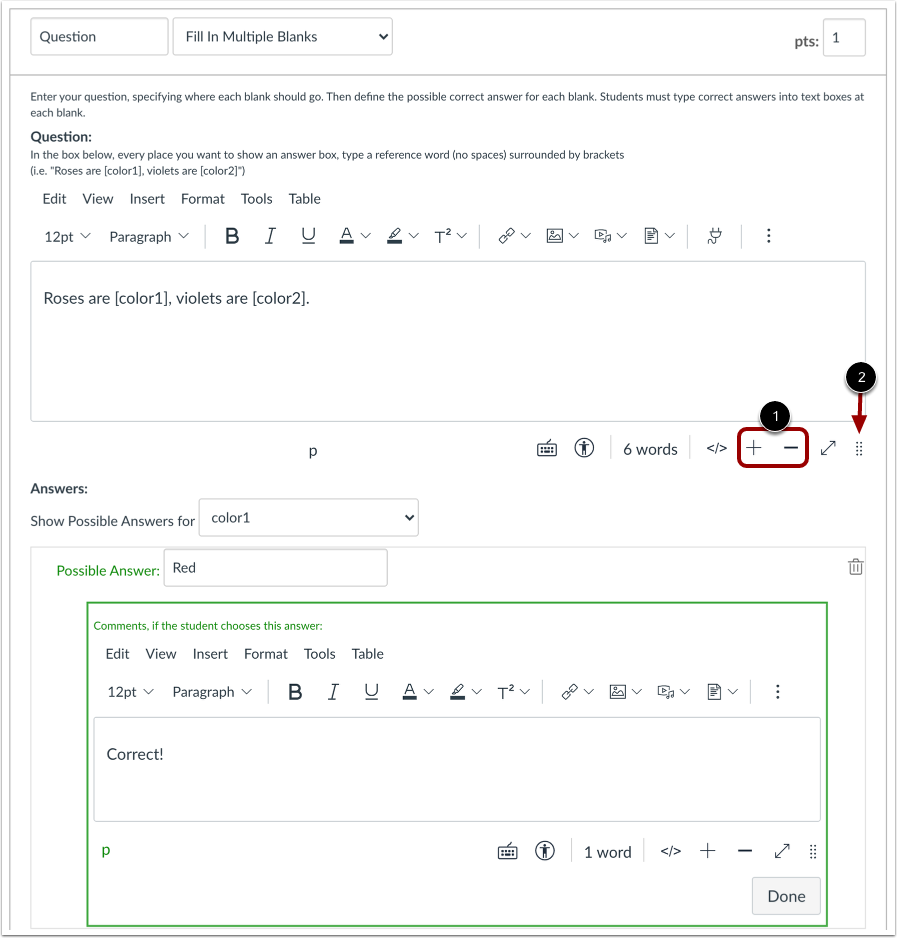Click the Done button

coord(785,896)
